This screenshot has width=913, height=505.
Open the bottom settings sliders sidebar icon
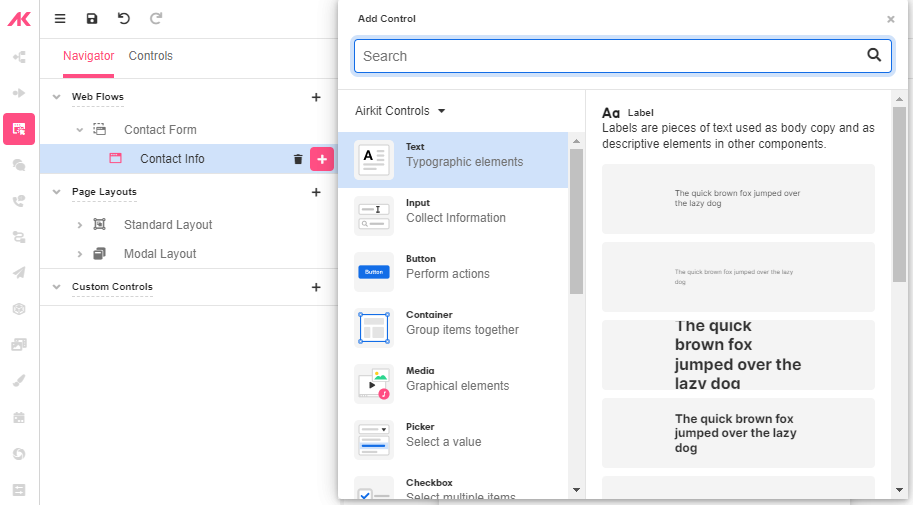coord(19,490)
